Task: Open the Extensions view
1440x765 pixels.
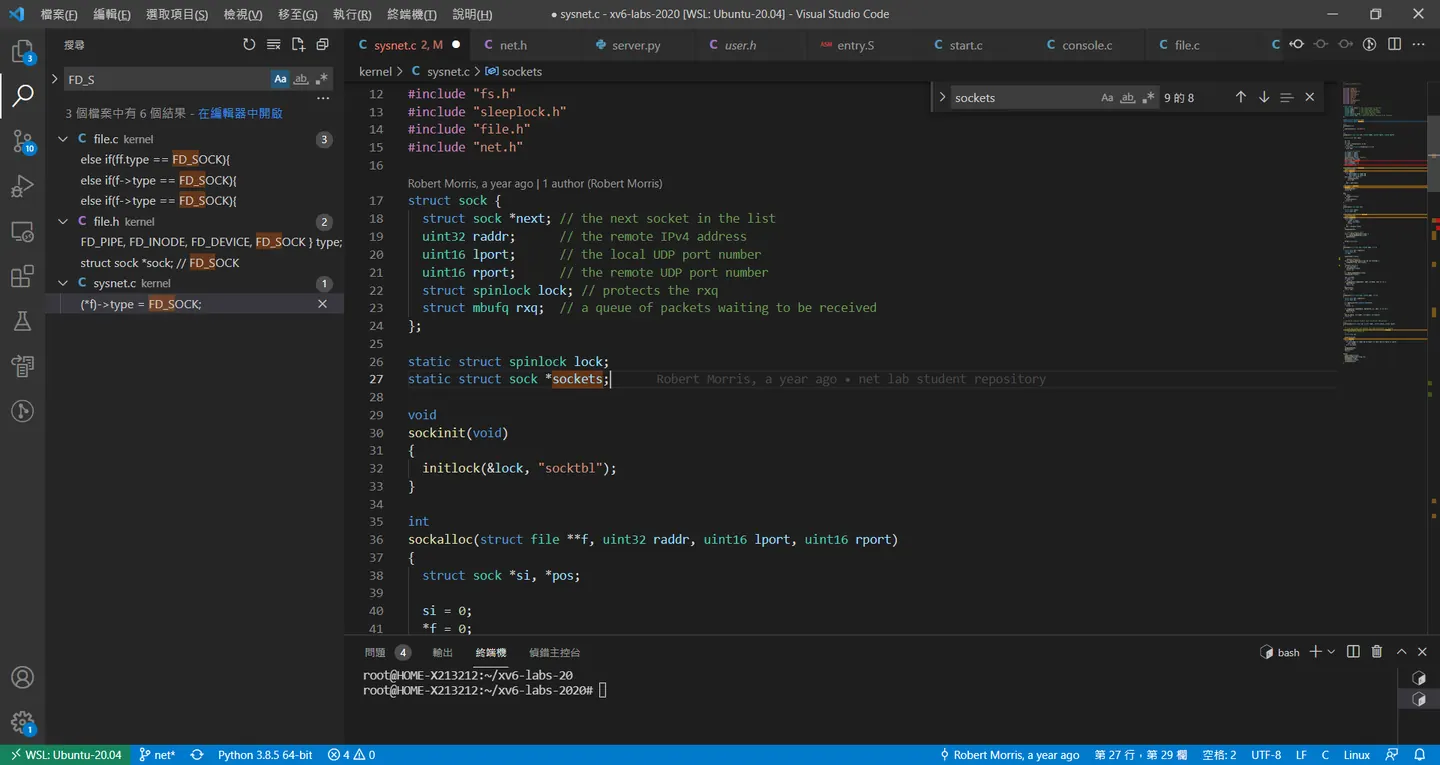Action: (22, 277)
